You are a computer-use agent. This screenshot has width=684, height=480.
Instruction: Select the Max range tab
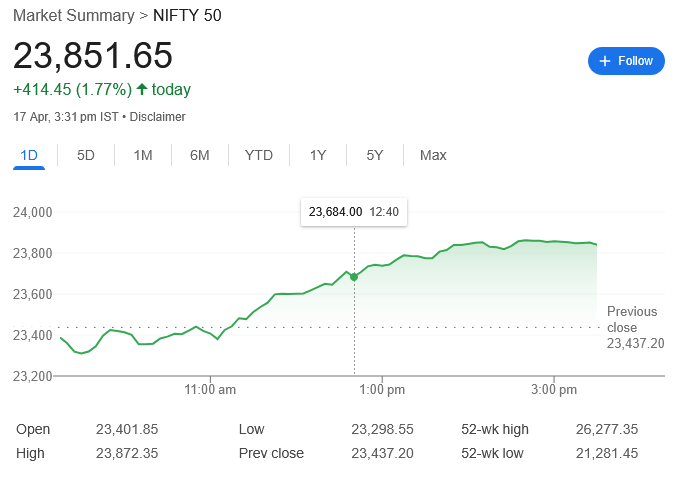pos(433,155)
